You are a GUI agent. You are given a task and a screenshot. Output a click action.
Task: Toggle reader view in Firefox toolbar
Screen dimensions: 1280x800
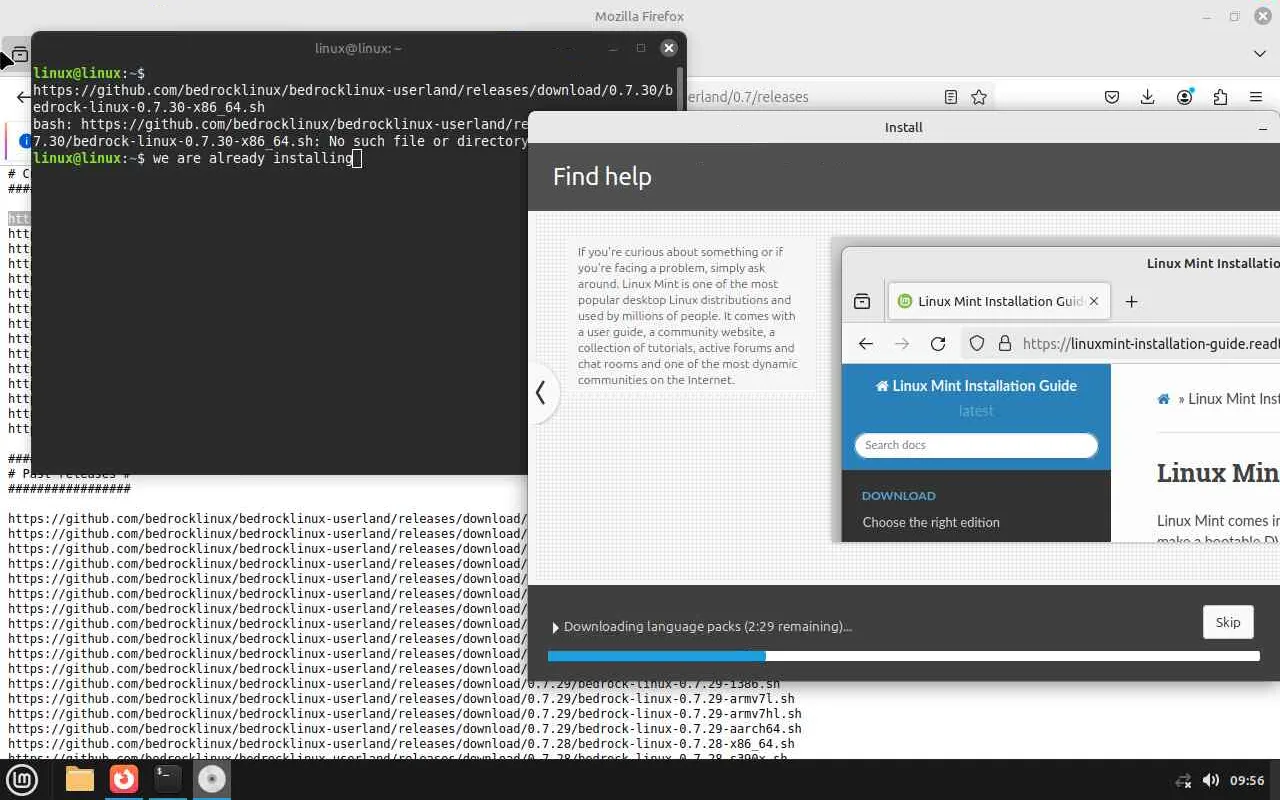(x=951, y=97)
